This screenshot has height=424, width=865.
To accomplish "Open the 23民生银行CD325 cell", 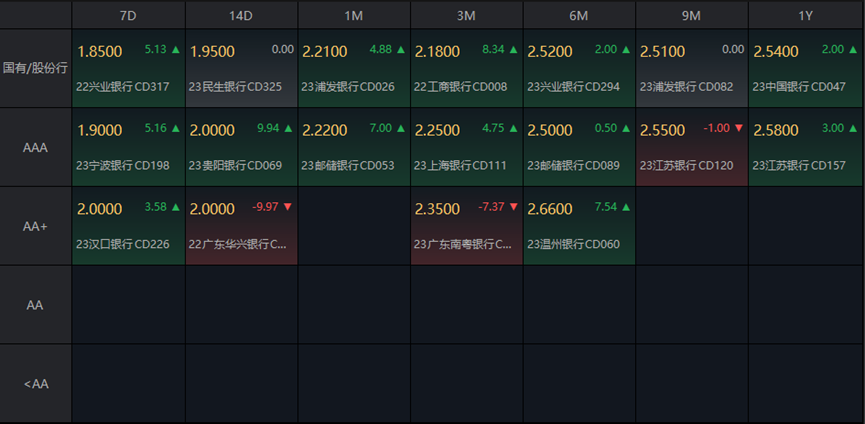I will [242, 68].
